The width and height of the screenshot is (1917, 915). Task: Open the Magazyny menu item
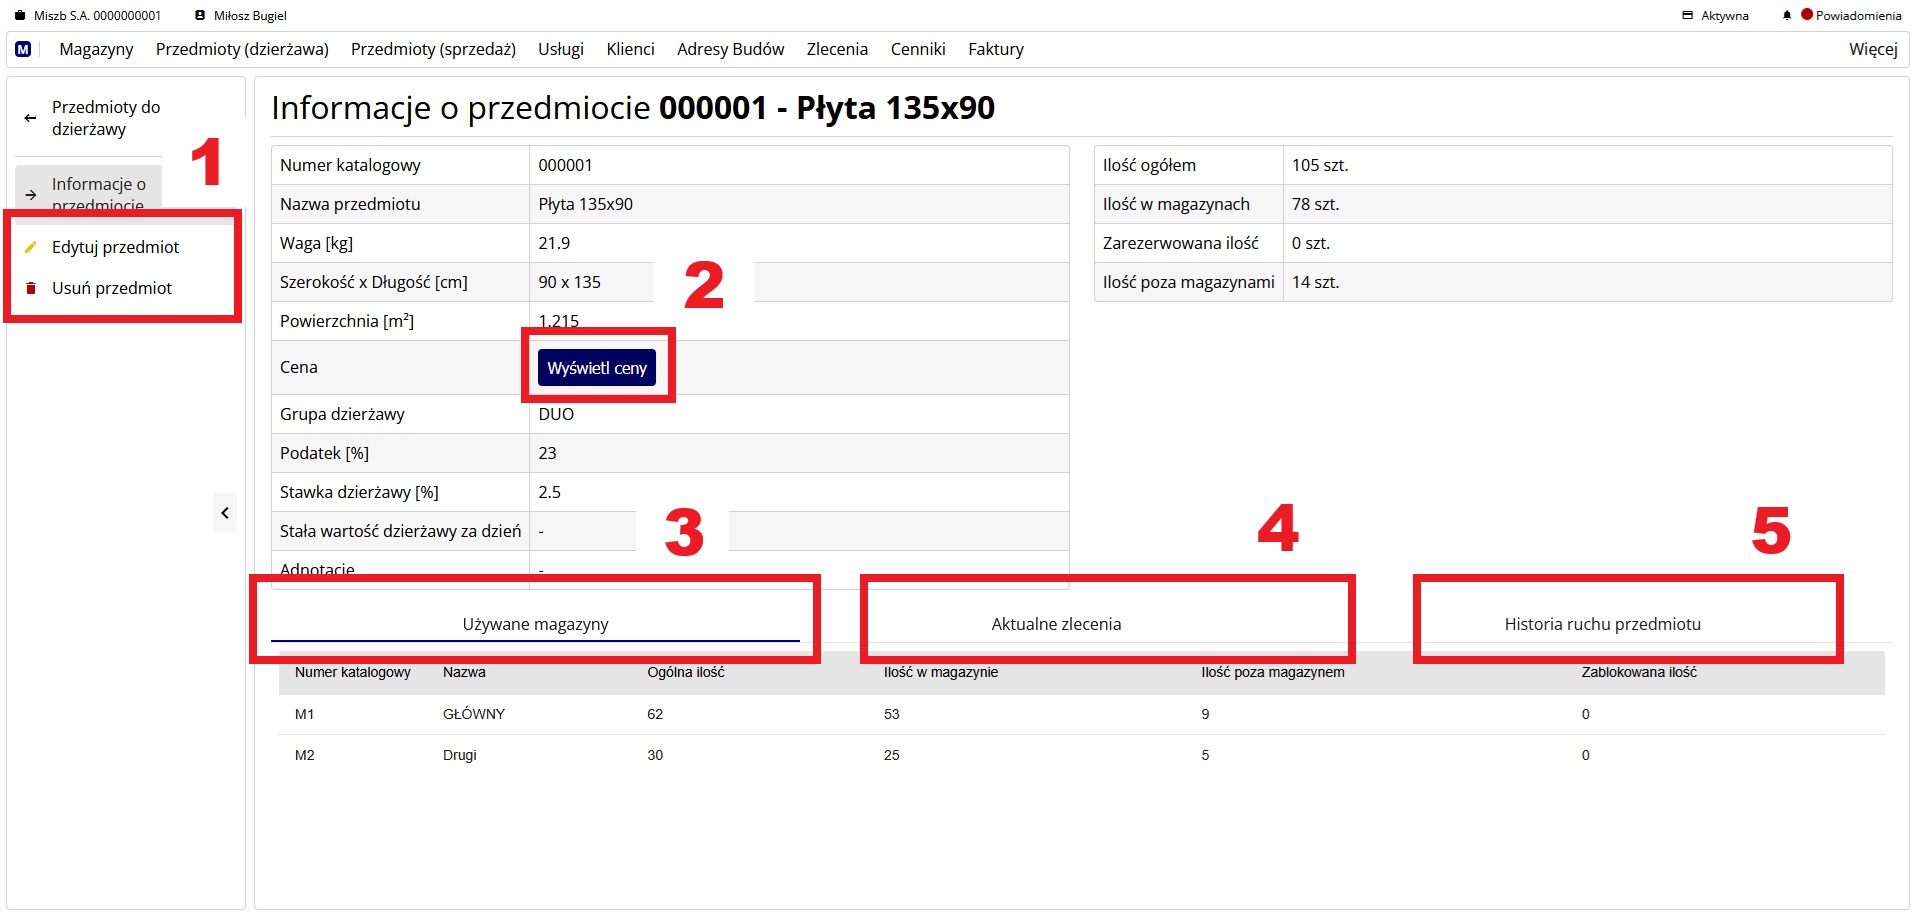[96, 49]
